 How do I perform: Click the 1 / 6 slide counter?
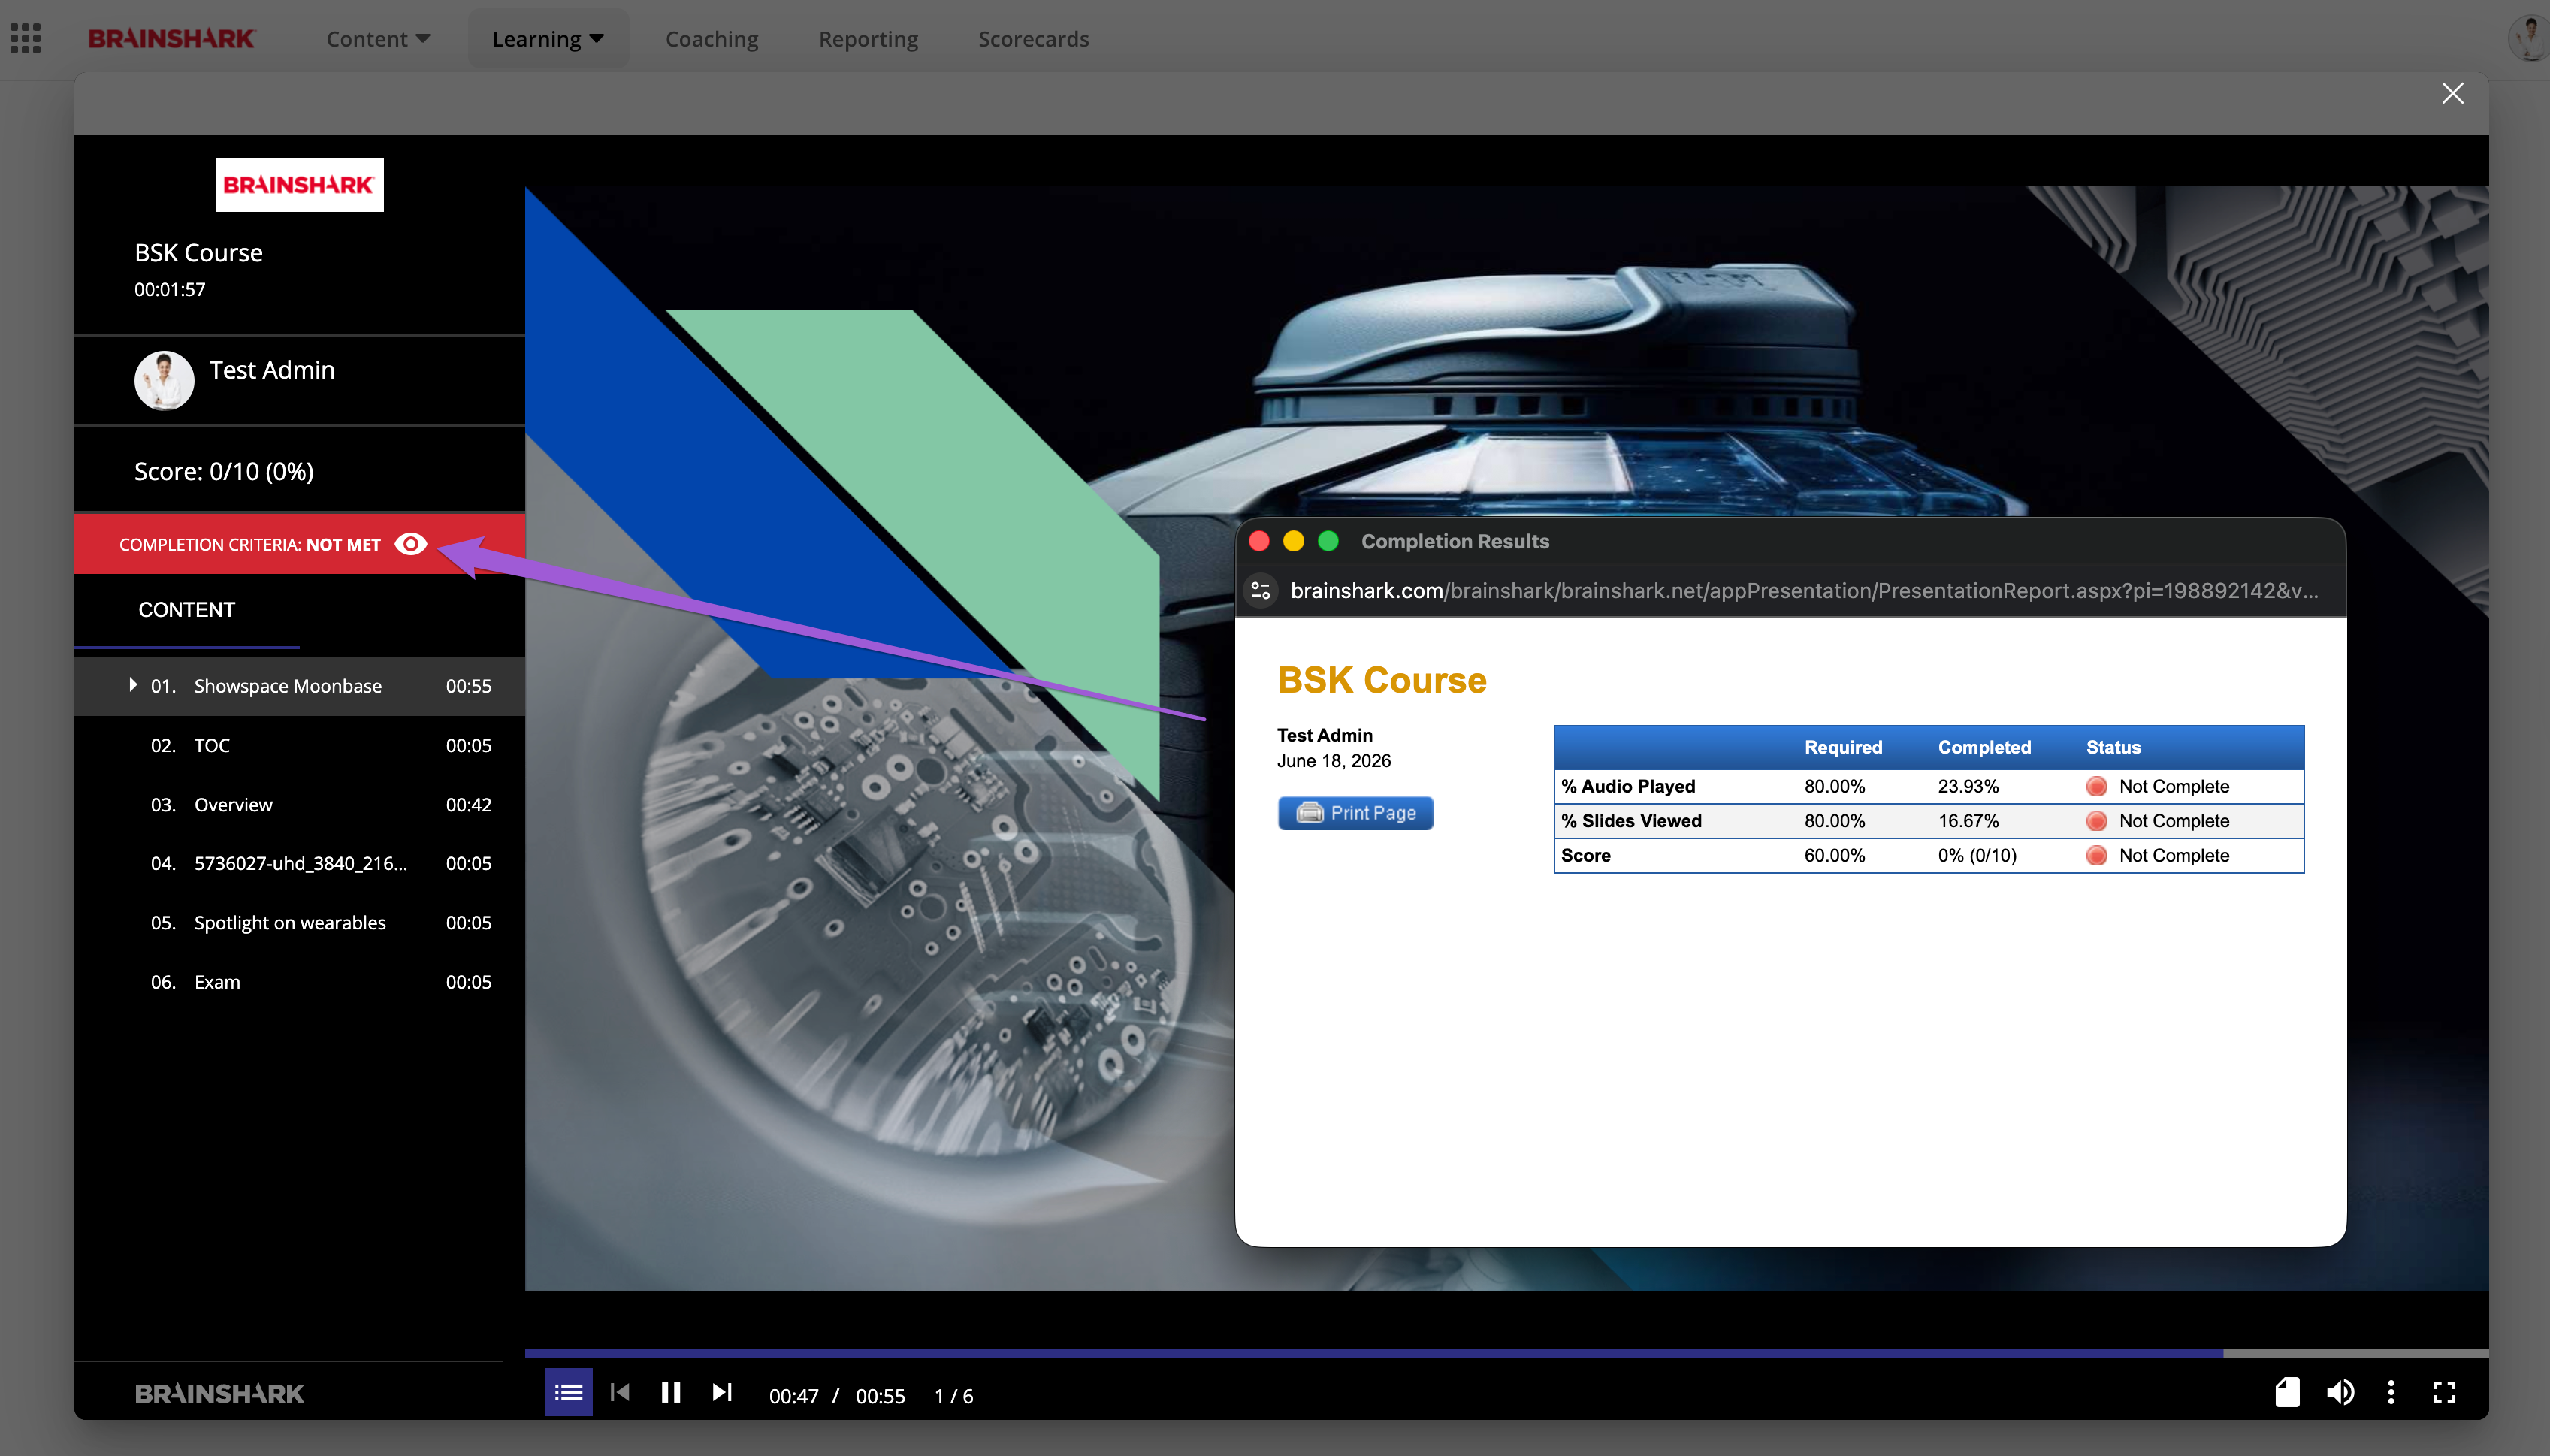tap(954, 1396)
